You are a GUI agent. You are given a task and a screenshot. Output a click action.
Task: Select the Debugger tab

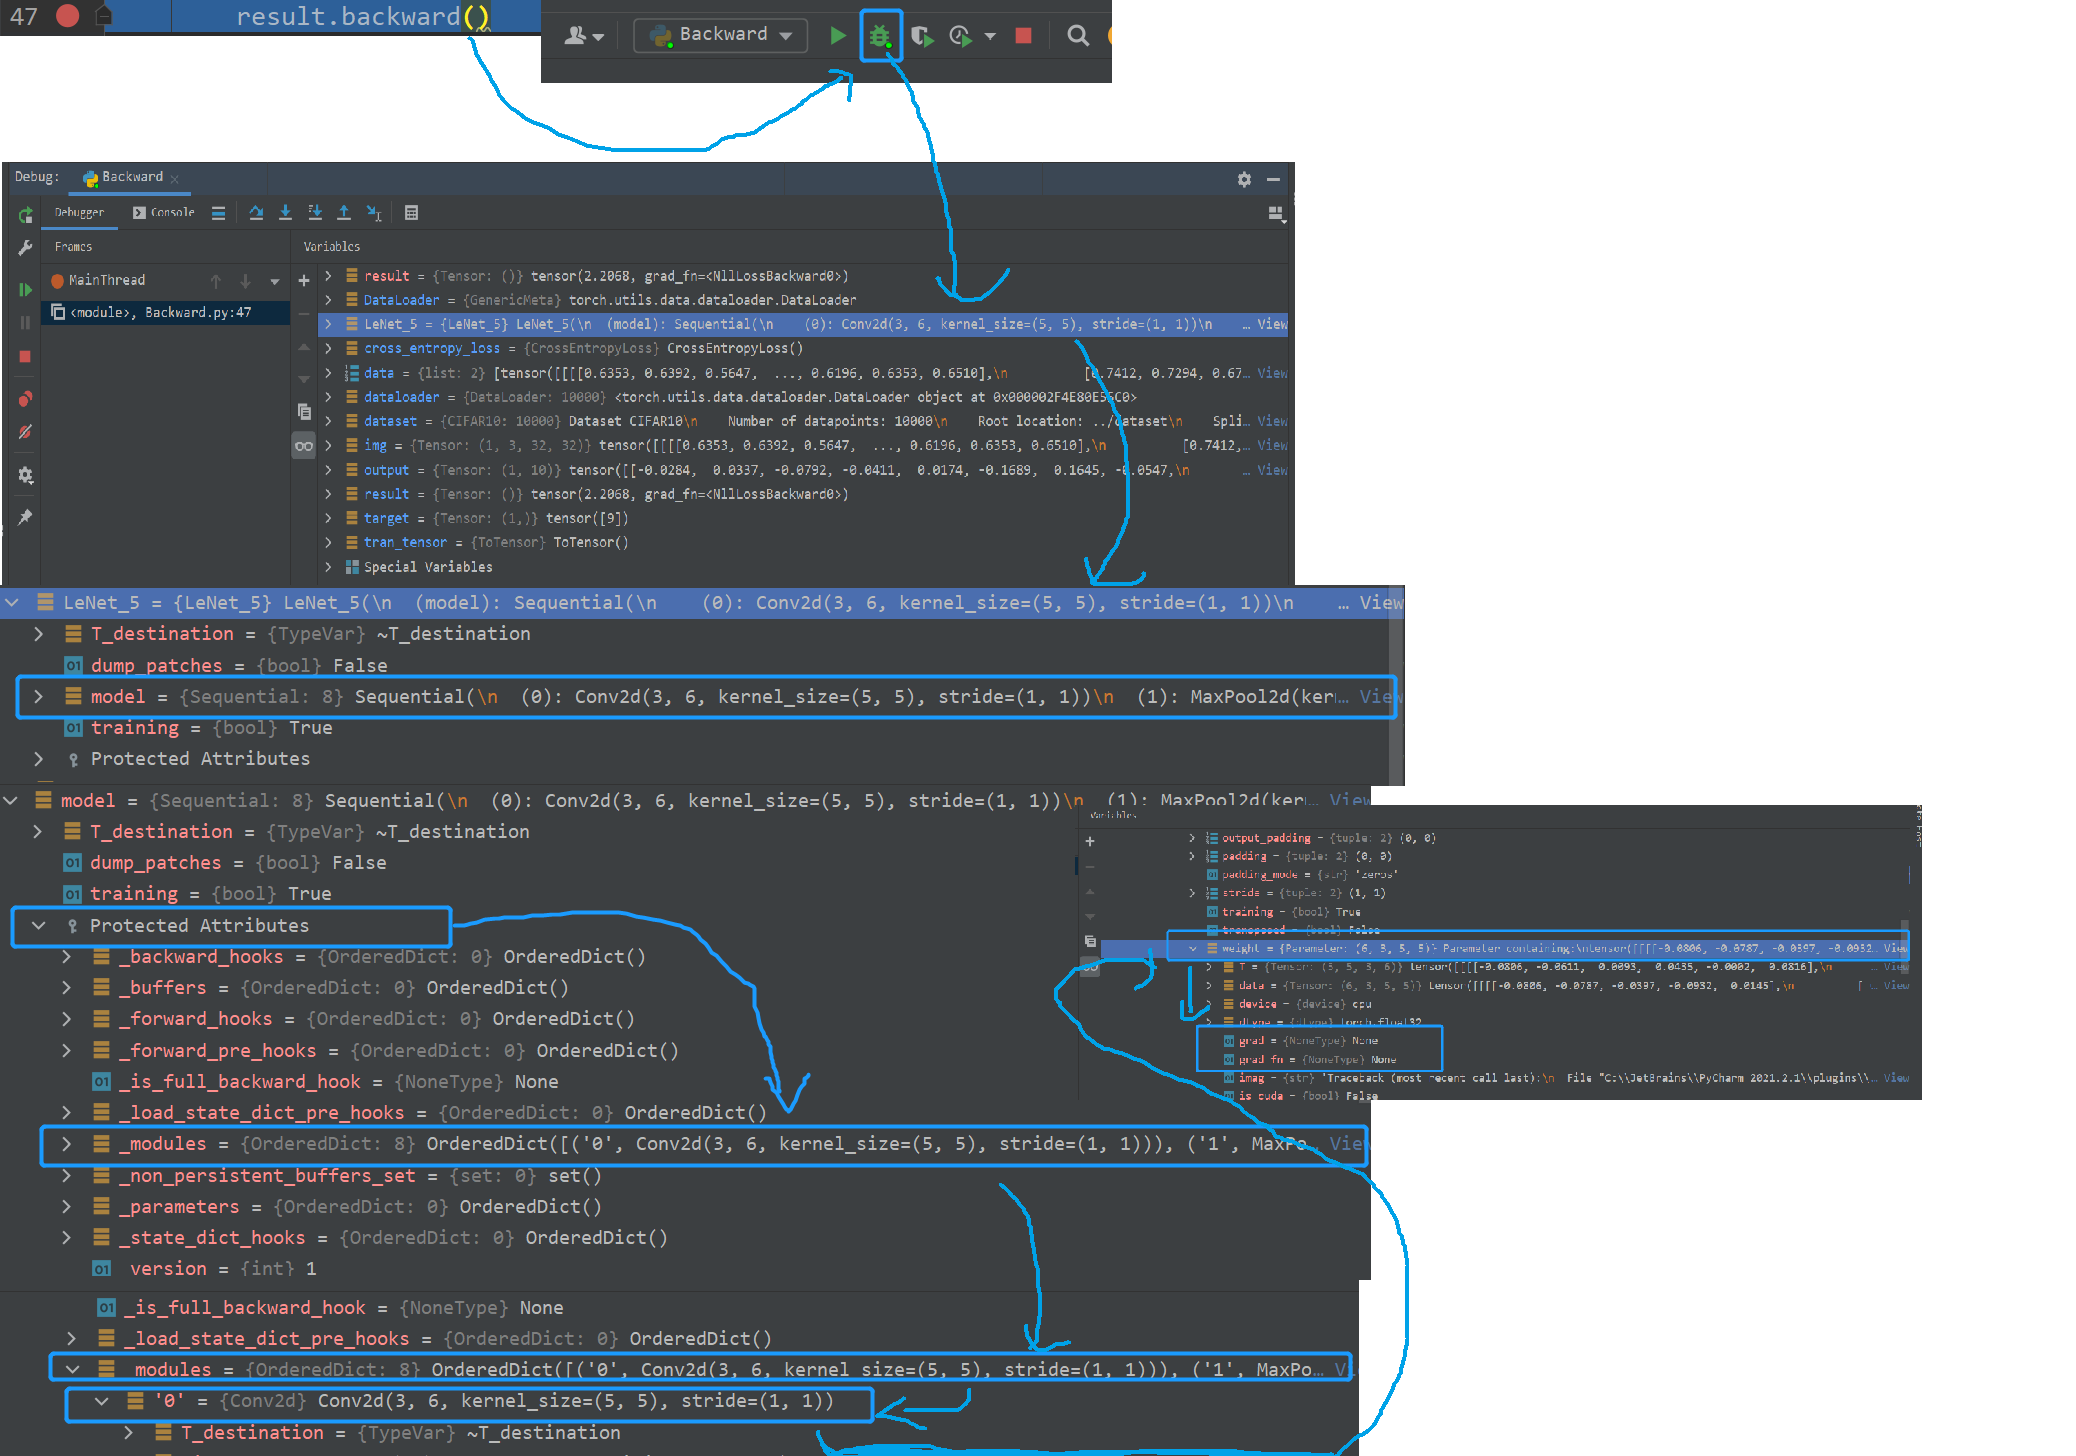coord(79,212)
